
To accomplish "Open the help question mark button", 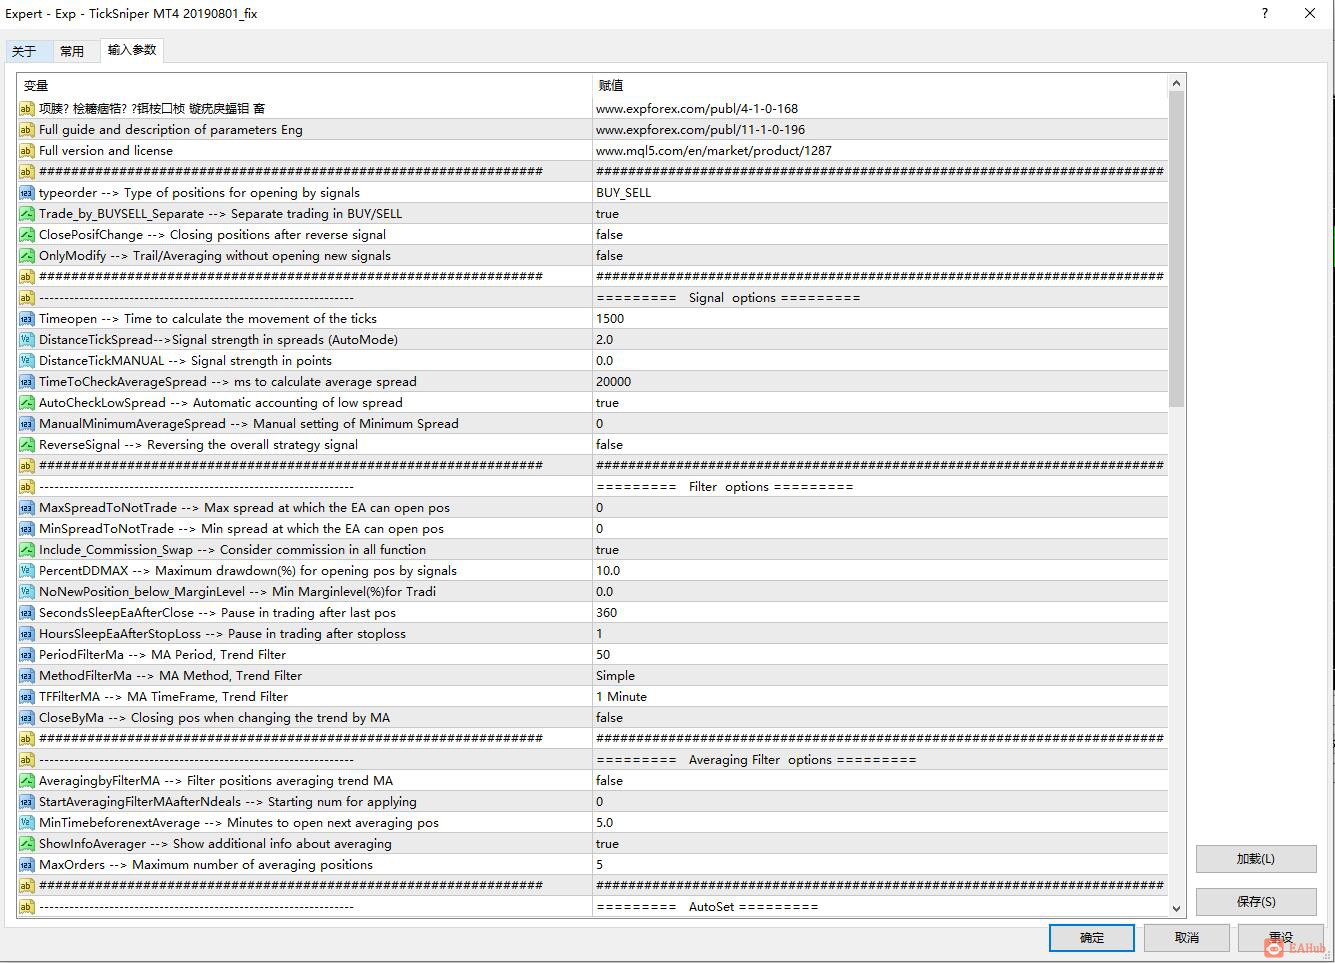I will point(1265,14).
